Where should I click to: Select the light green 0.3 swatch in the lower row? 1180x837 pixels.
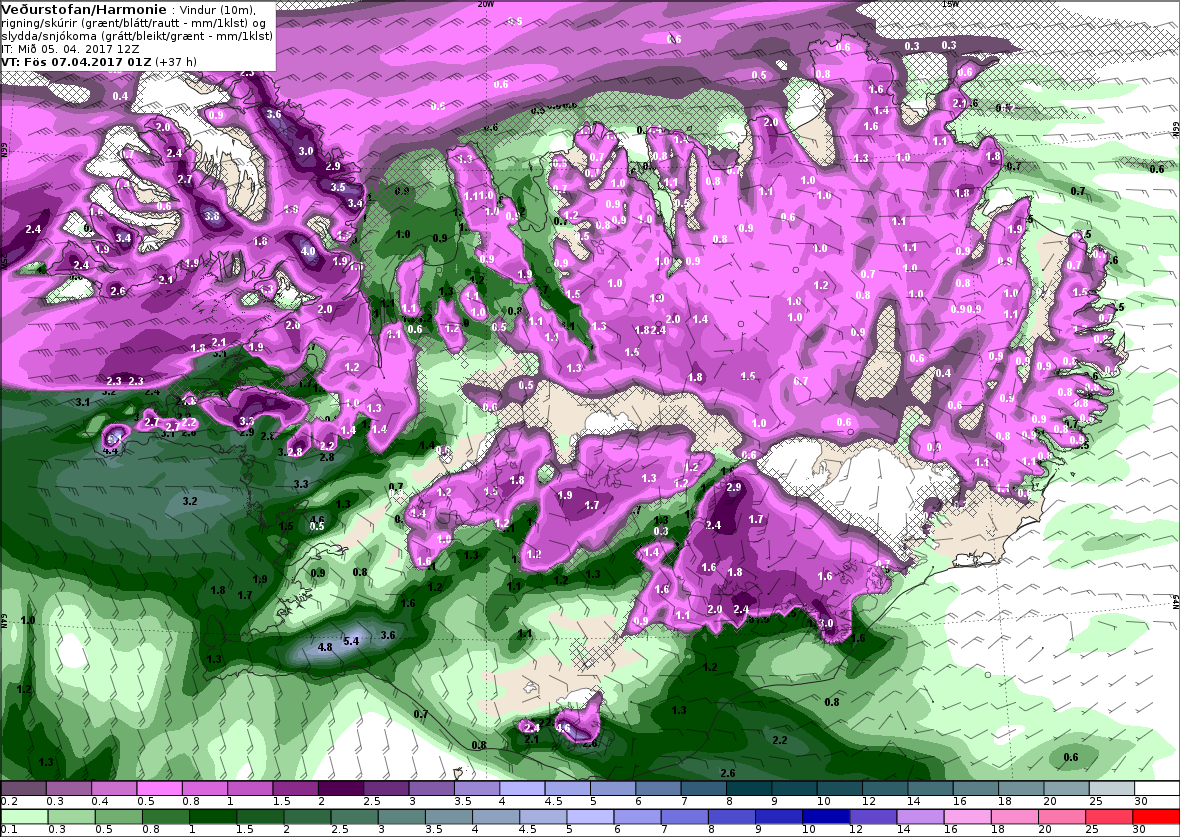(71, 817)
